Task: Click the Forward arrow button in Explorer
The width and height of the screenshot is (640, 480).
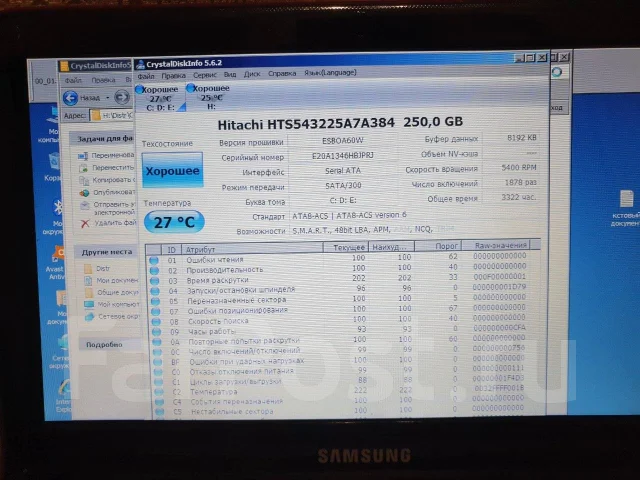Action: click(x=121, y=97)
